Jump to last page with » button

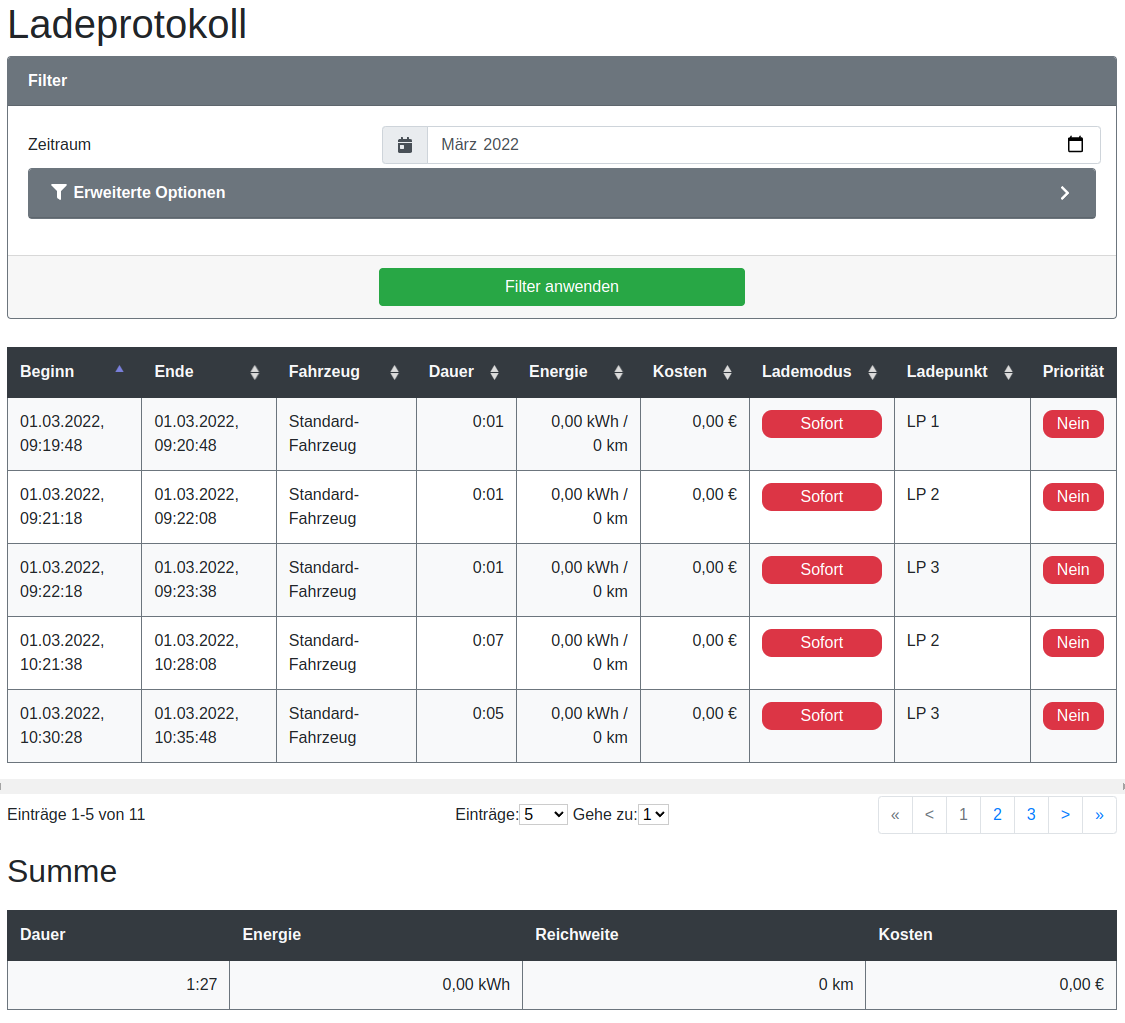1099,815
